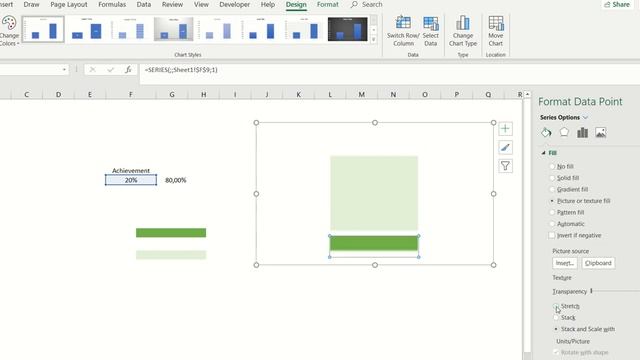The height and width of the screenshot is (360, 640).
Task: Select first chart style thumbnail
Action: 43,29
